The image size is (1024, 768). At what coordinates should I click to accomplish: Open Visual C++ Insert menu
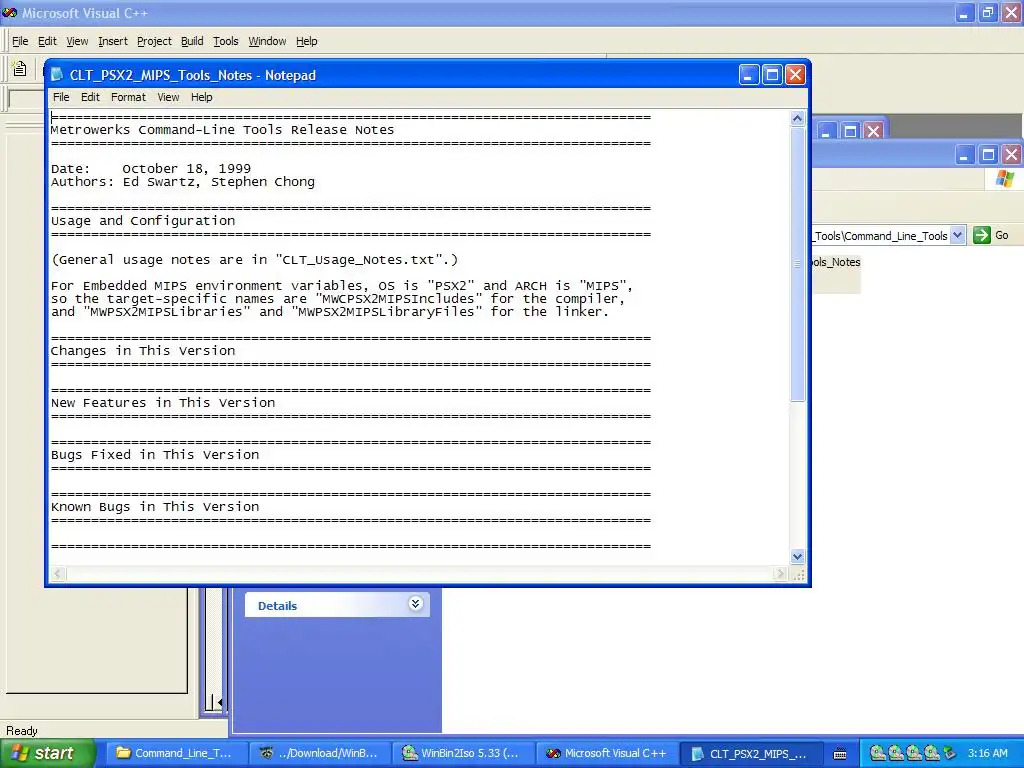[112, 41]
